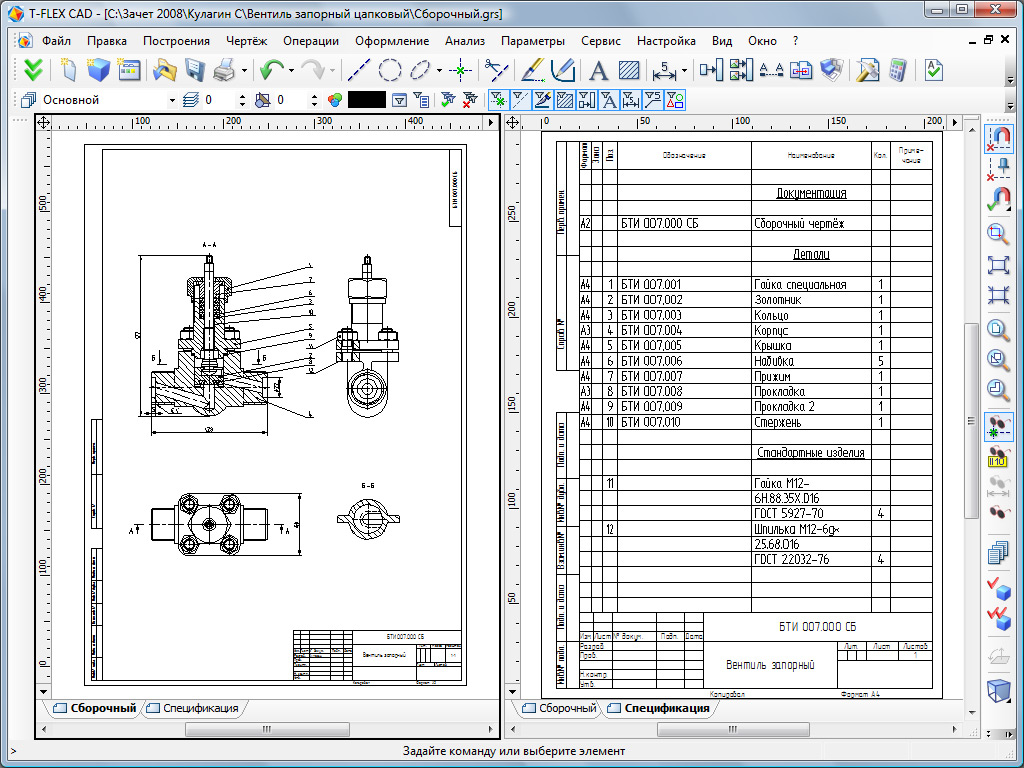
Task: Click the 3D view cube icon
Action: (998, 690)
